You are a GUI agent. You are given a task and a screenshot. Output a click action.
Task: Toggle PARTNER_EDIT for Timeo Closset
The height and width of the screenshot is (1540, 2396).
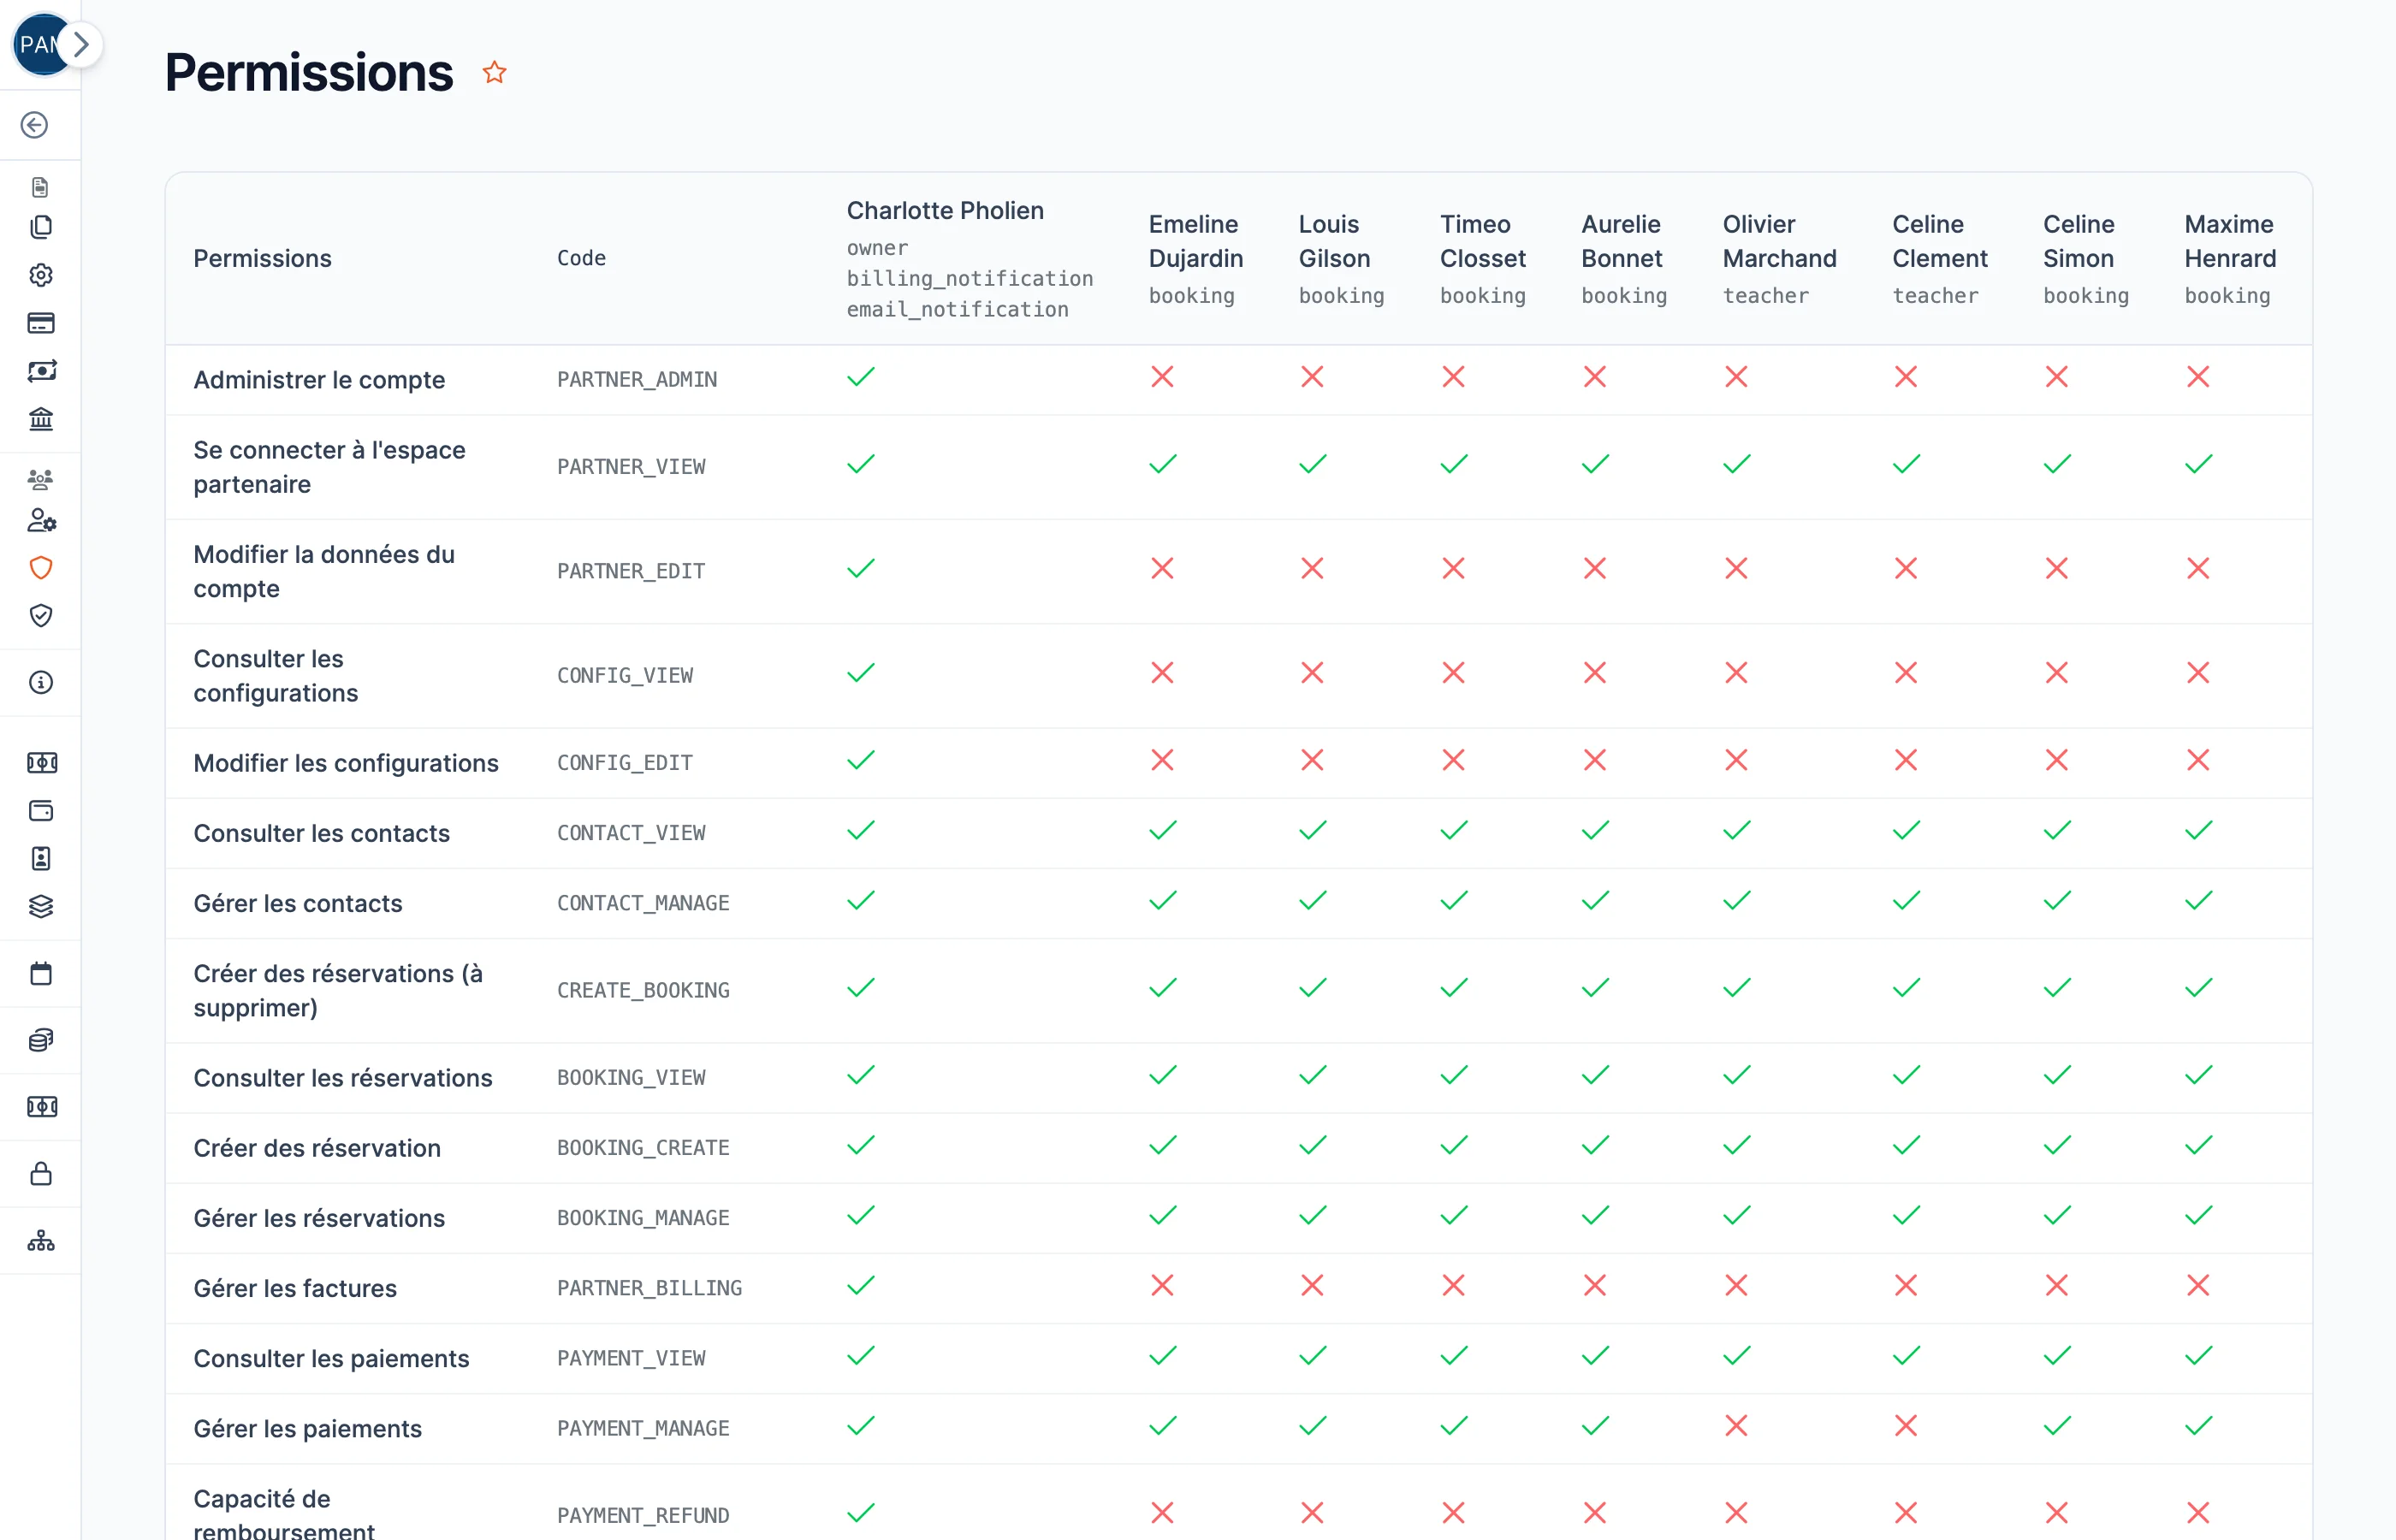1453,569
